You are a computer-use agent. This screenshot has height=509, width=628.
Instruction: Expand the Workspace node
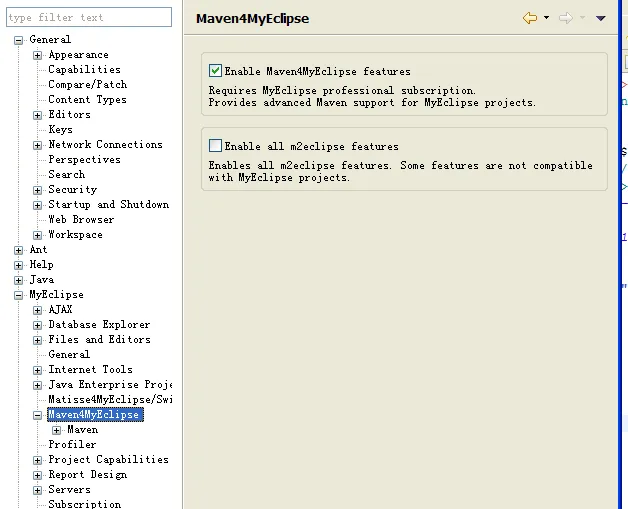[x=37, y=235]
